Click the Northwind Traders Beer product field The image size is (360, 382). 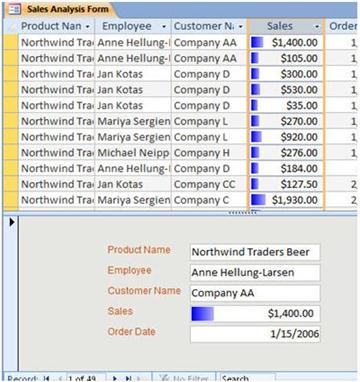[x=255, y=252]
